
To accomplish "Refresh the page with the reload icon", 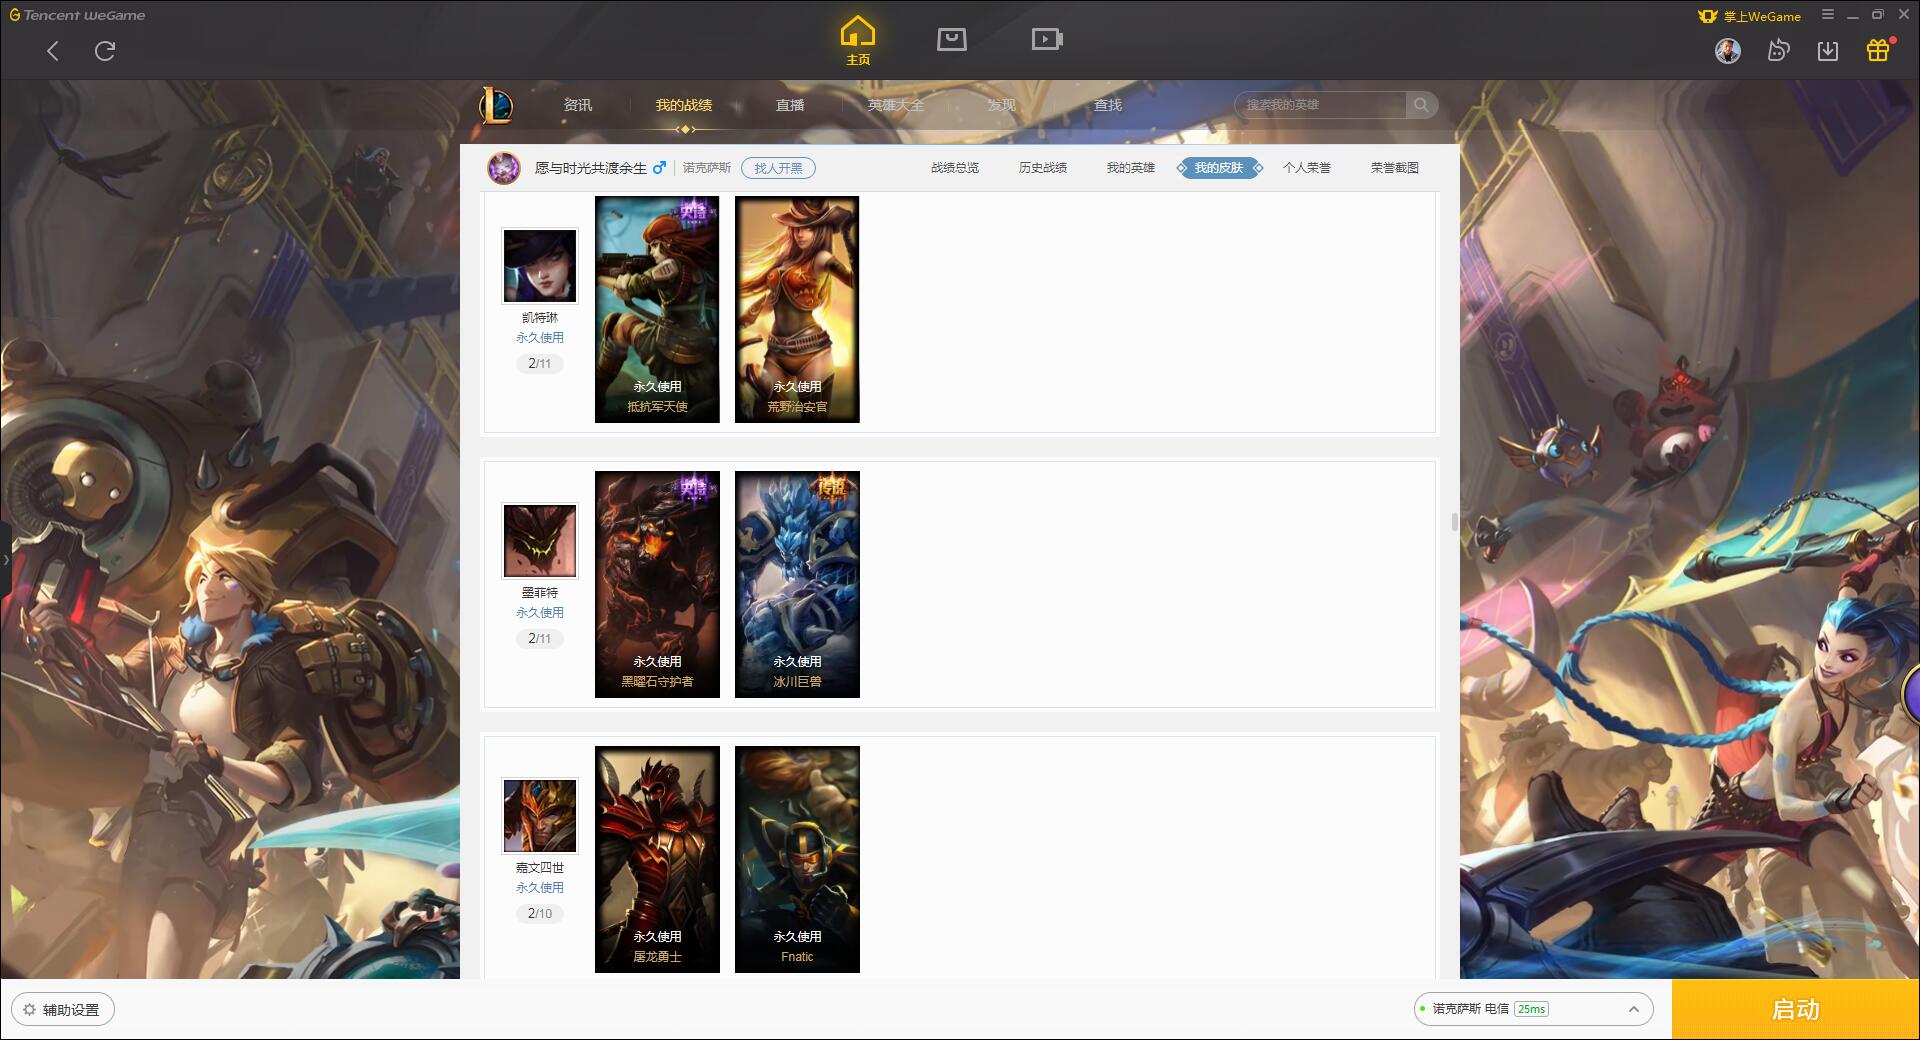I will [x=105, y=51].
